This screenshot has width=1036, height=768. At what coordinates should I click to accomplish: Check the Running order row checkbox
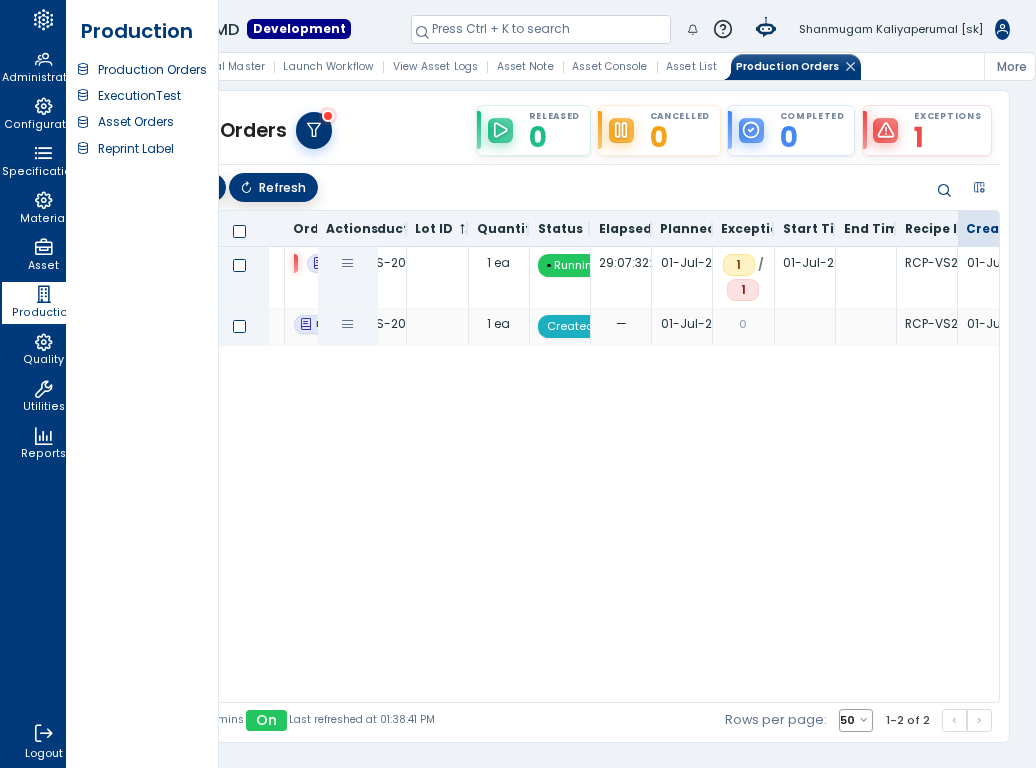coord(240,266)
